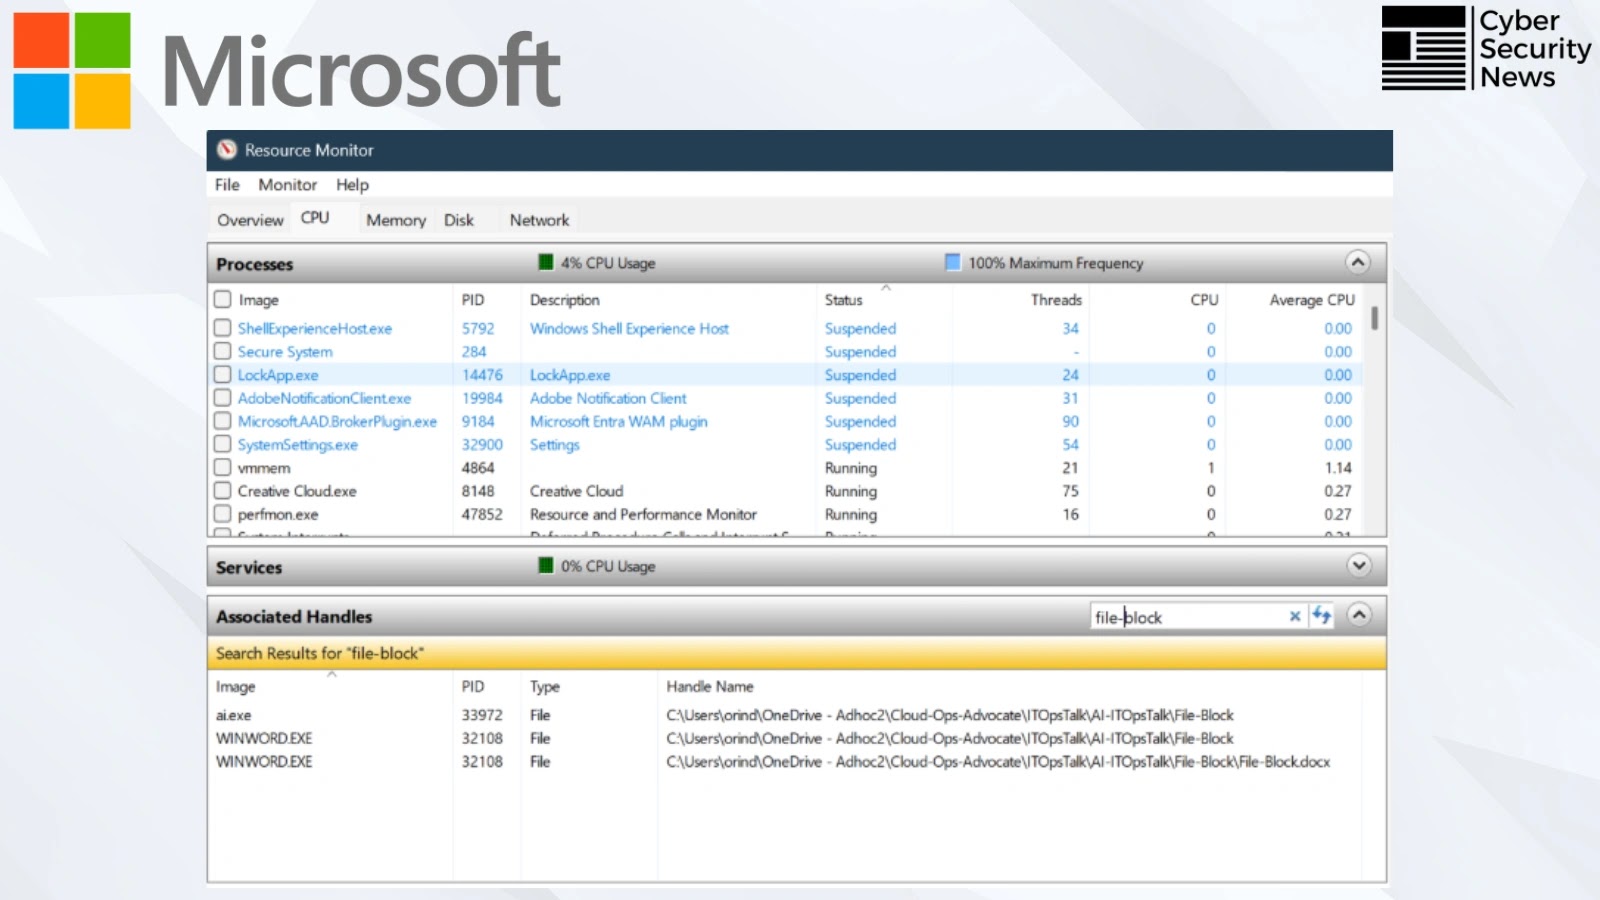Click the refresh handles search icon

pos(1322,616)
